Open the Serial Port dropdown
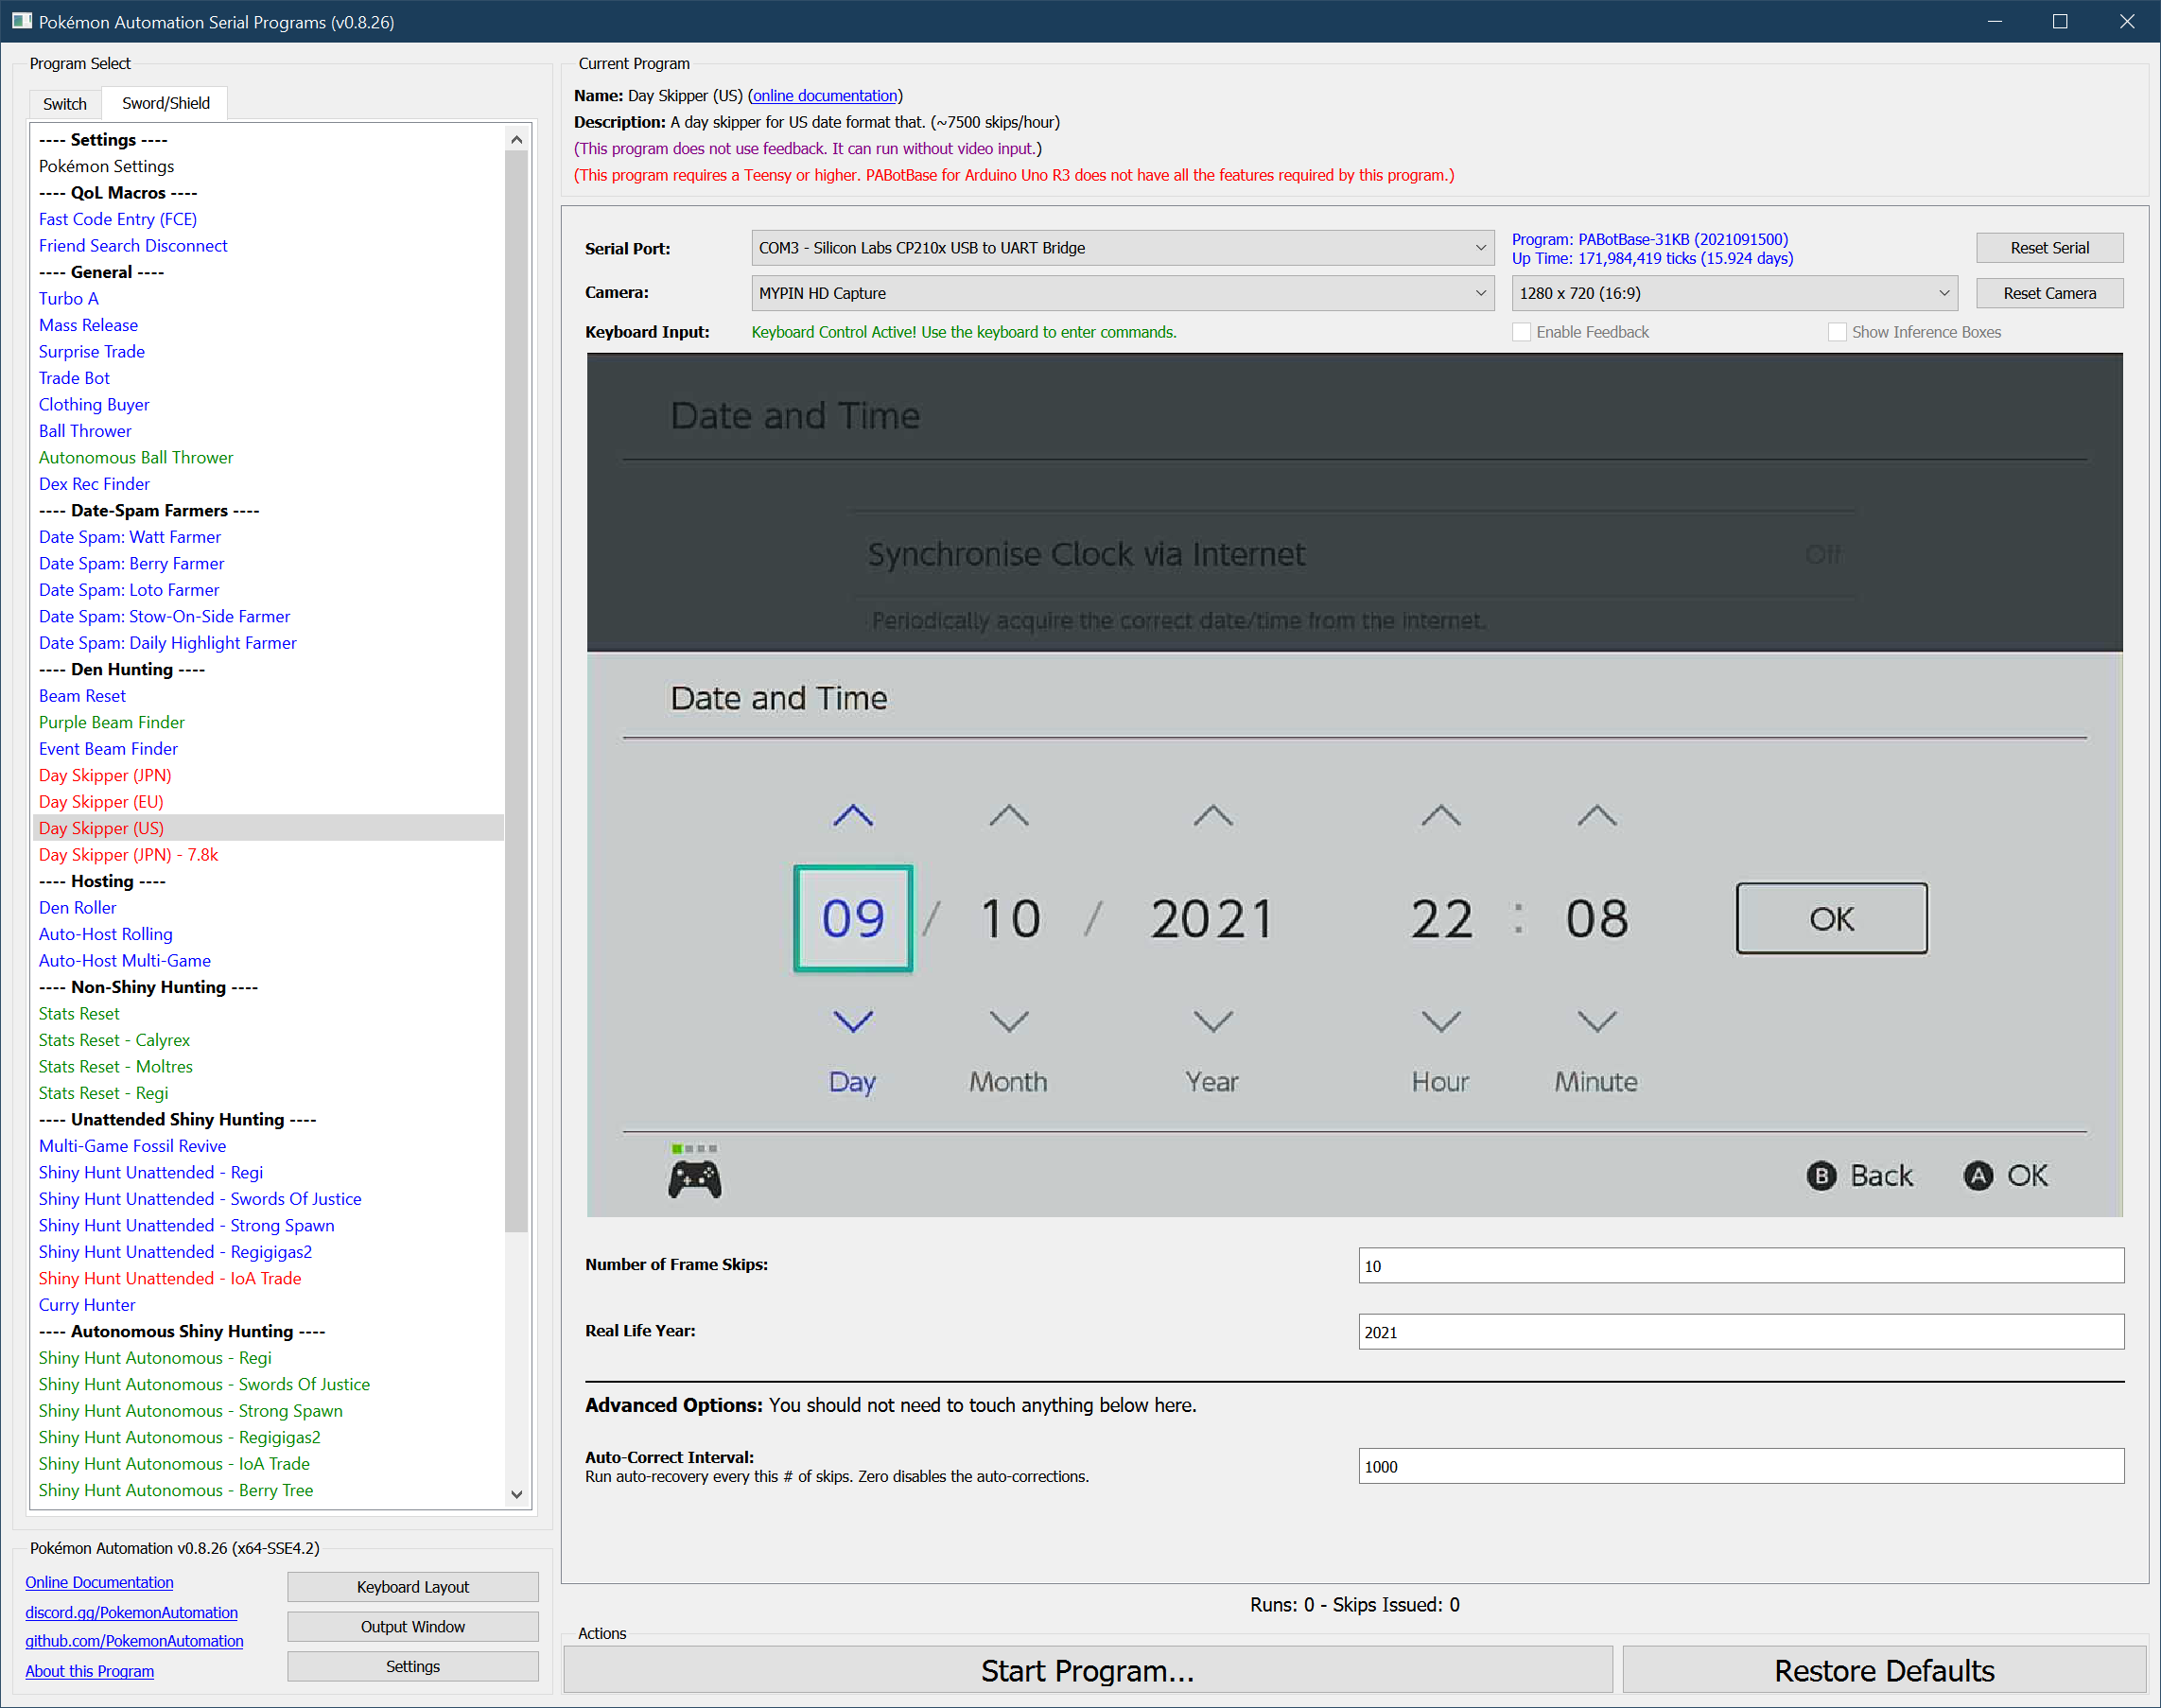 1122,248
